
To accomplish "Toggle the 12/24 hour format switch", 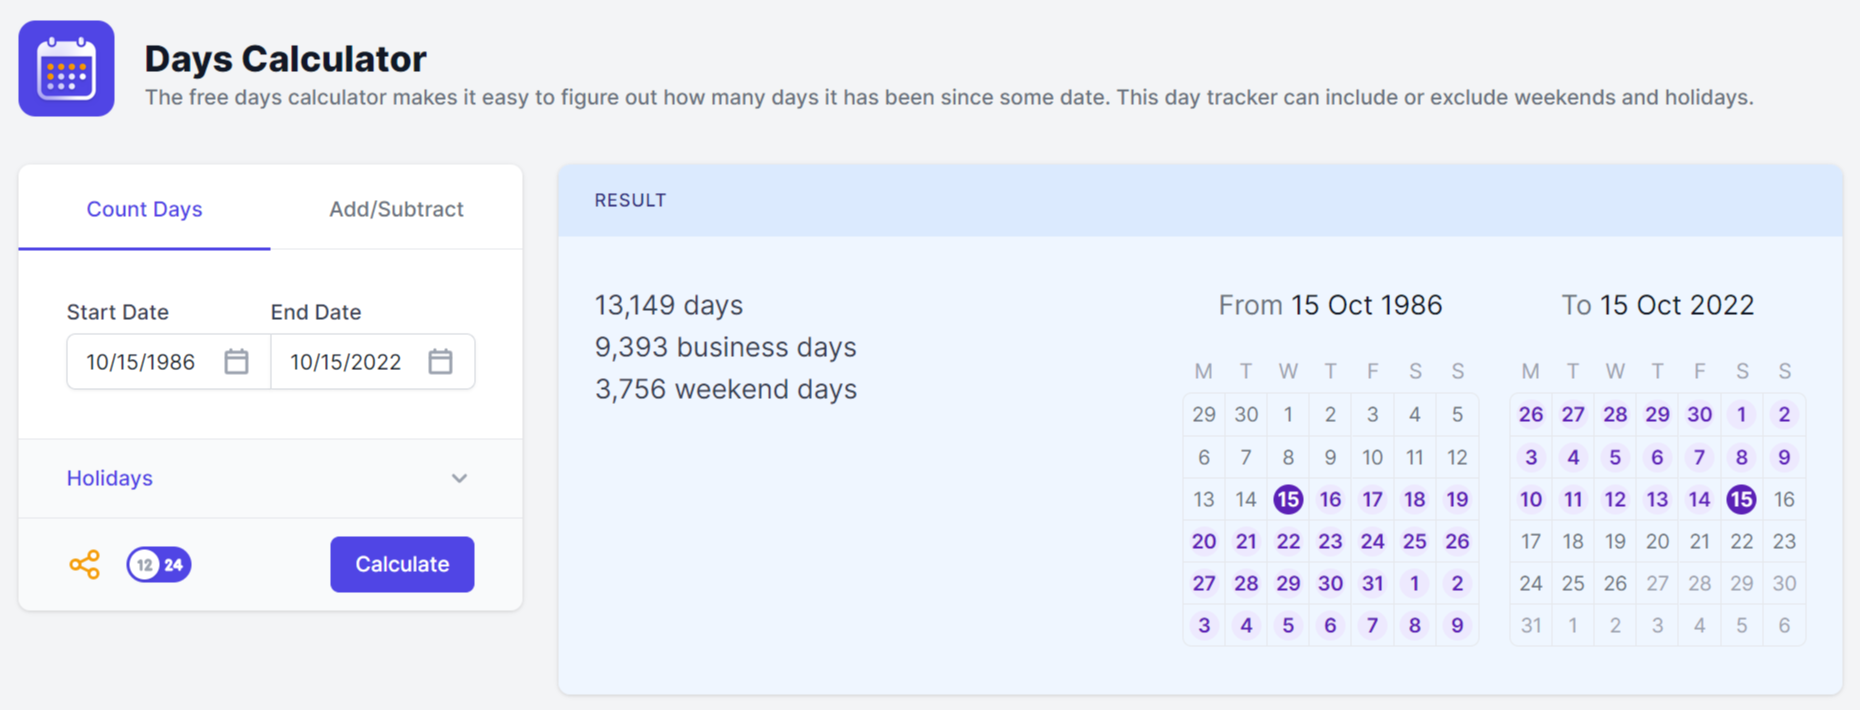I will point(159,564).
